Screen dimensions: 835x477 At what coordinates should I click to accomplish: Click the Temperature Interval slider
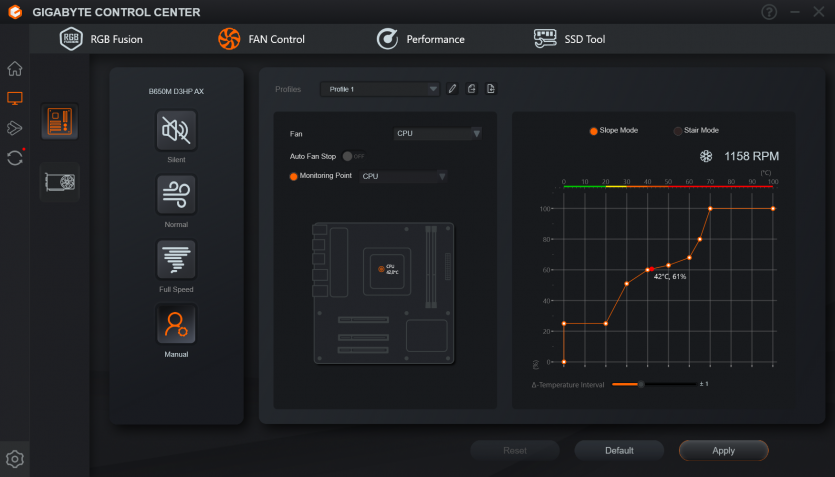point(641,384)
